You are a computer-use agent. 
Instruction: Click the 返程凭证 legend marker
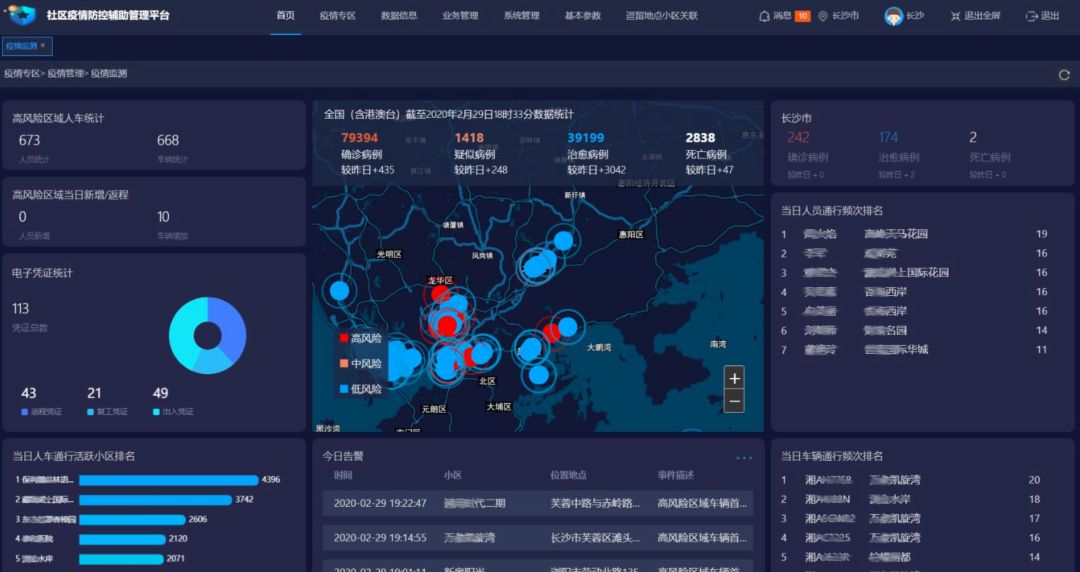click(x=25, y=412)
